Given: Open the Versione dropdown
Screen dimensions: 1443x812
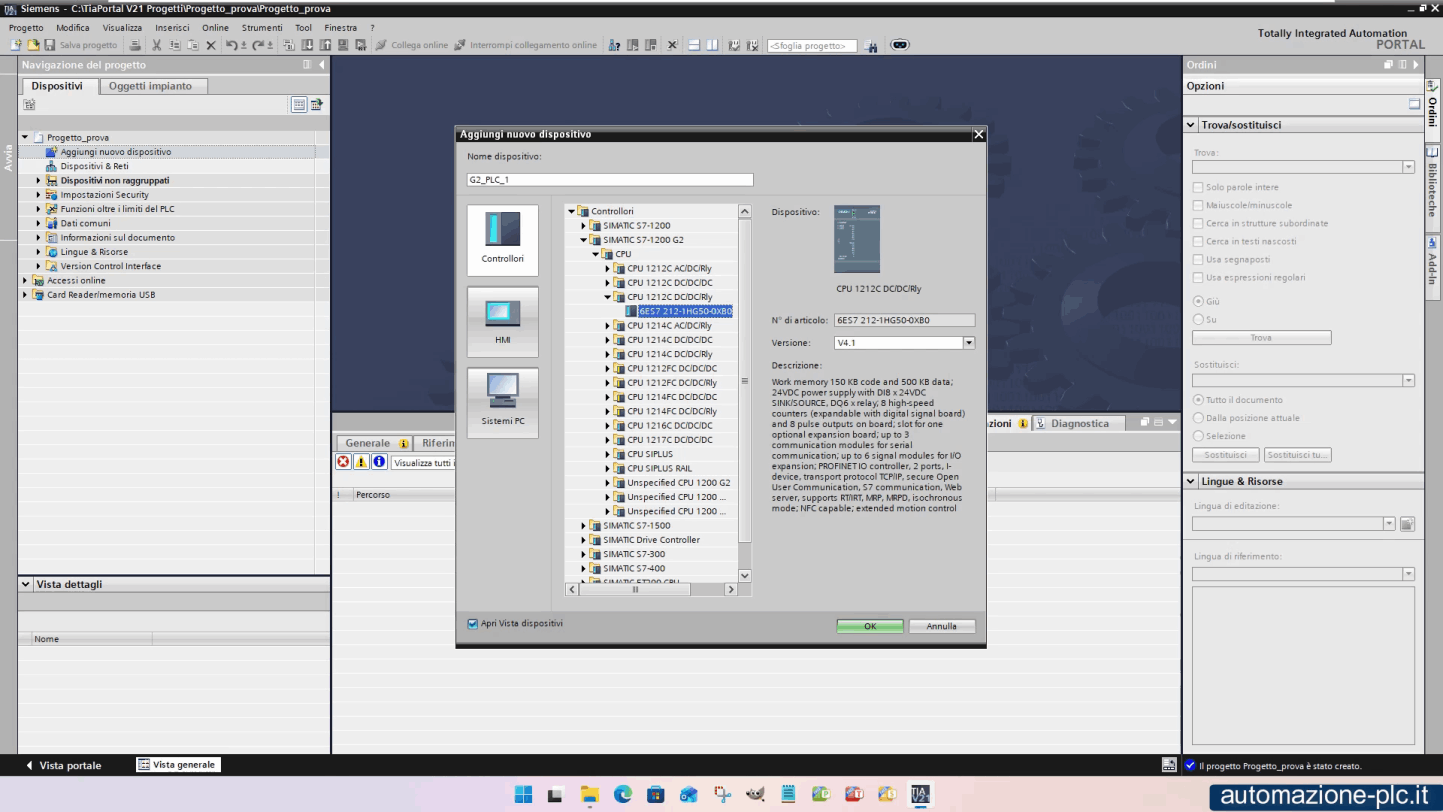Looking at the screenshot, I should pyautogui.click(x=967, y=342).
